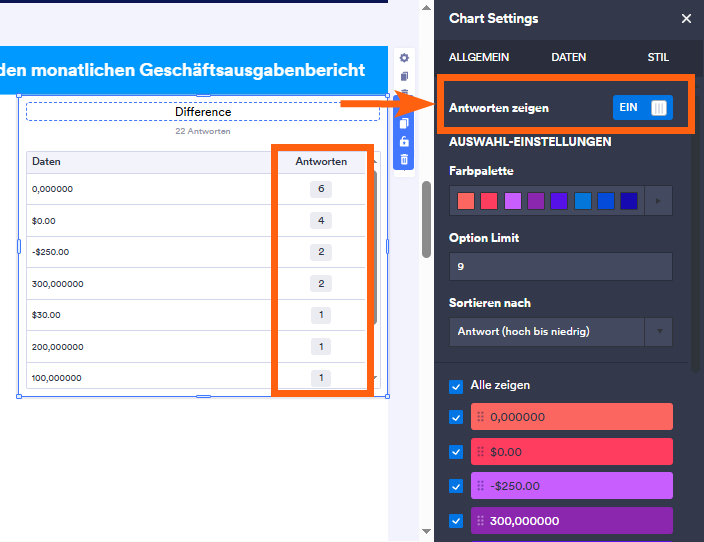
Task: Click the table's scroll-down arrow at bottom
Action: [x=375, y=377]
